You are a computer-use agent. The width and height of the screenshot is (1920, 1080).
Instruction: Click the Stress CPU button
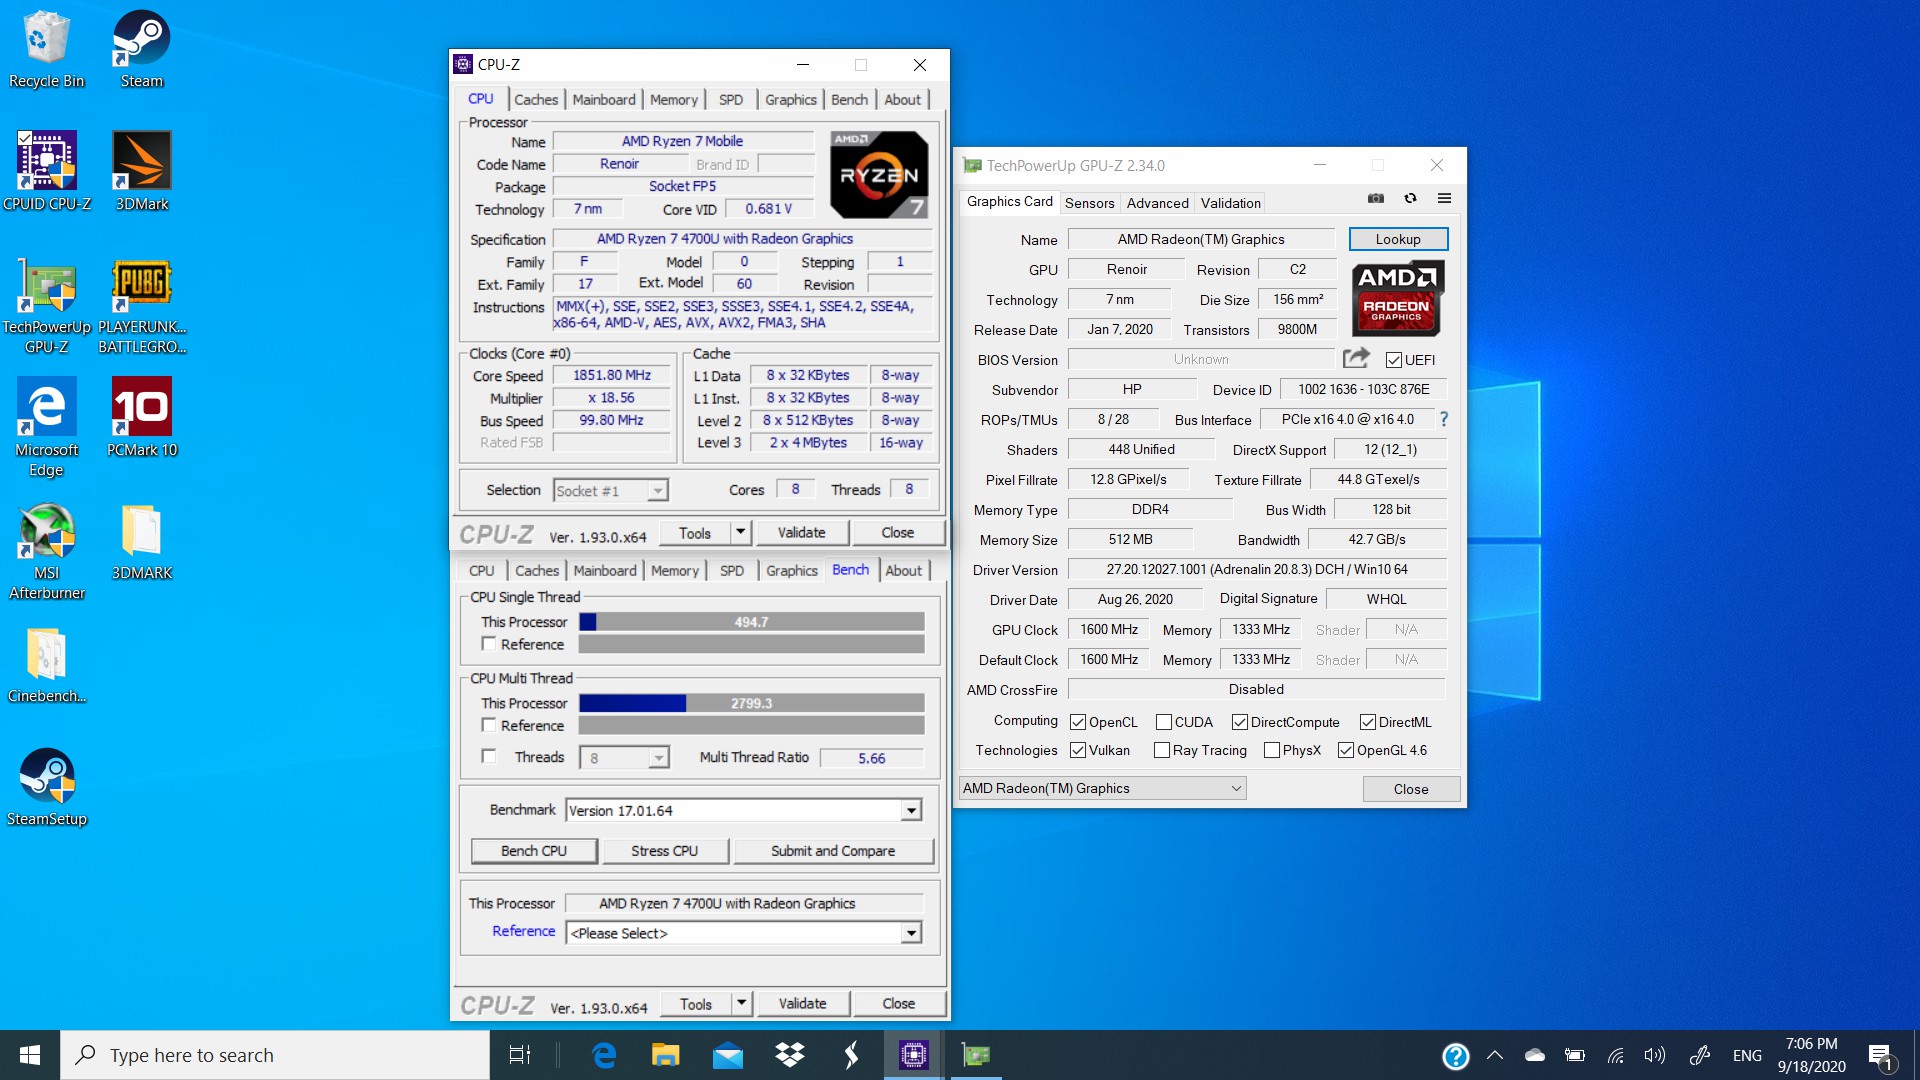pos(664,851)
